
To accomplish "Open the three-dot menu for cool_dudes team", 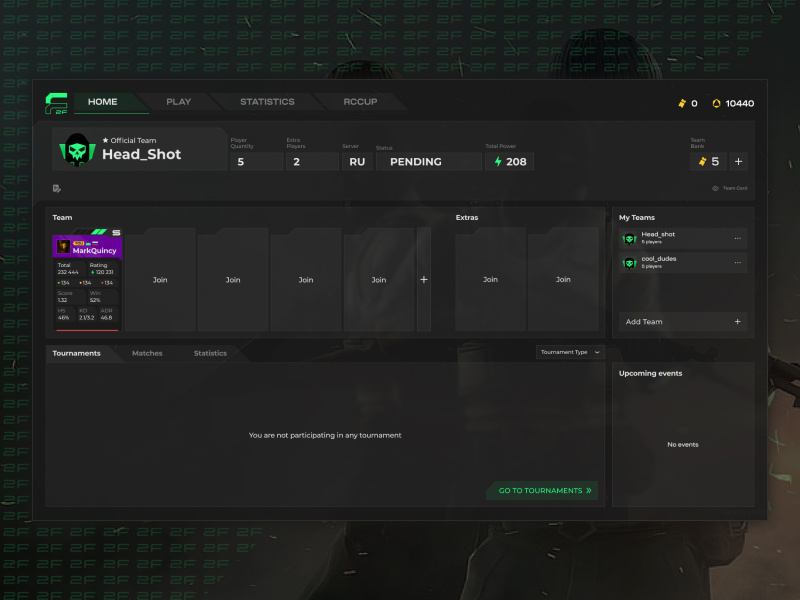I will [x=737, y=262].
